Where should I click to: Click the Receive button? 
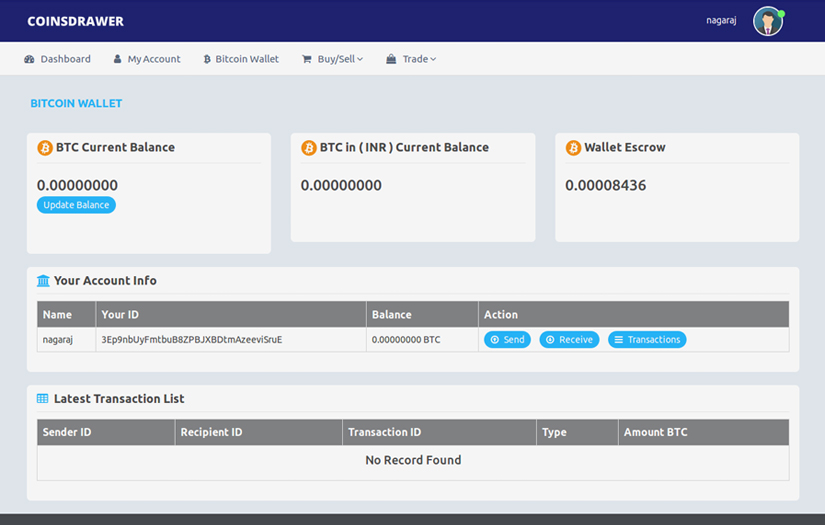pyautogui.click(x=569, y=340)
